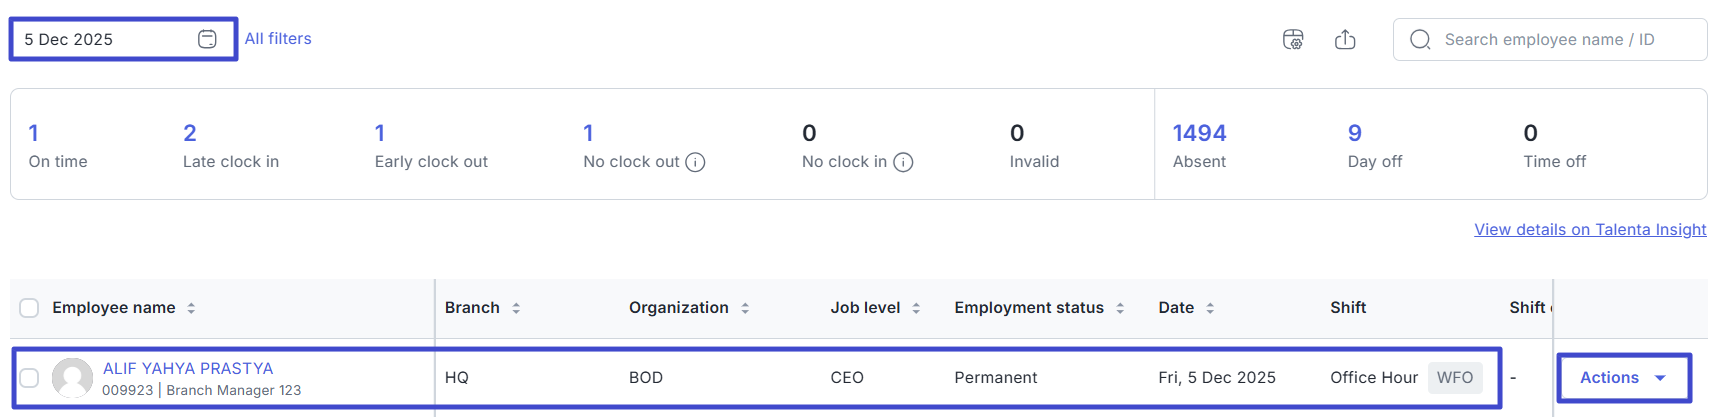Open the Actions dropdown

click(x=1622, y=378)
